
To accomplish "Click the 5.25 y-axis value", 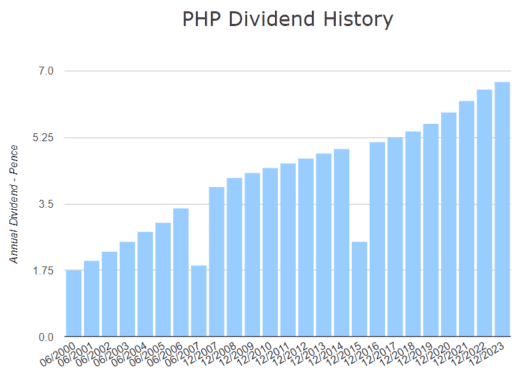I will [x=43, y=138].
